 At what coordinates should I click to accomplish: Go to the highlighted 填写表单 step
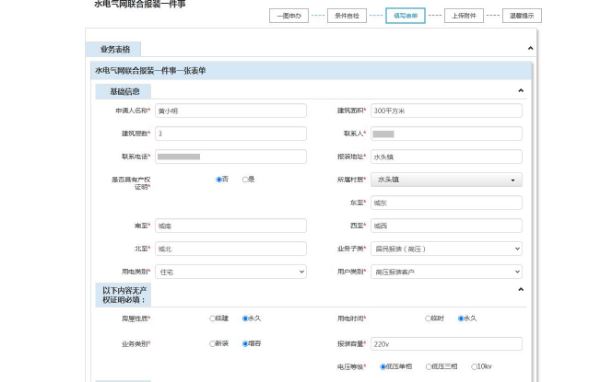point(405,16)
